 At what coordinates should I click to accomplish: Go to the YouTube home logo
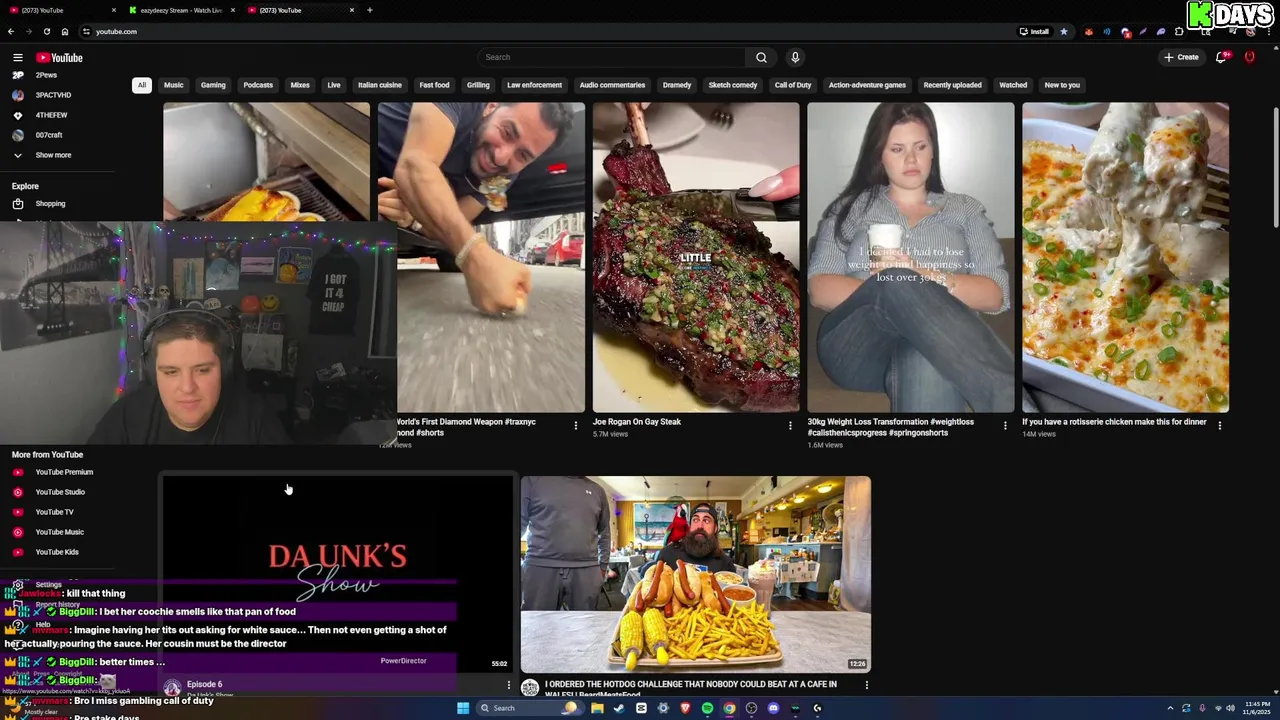(59, 58)
